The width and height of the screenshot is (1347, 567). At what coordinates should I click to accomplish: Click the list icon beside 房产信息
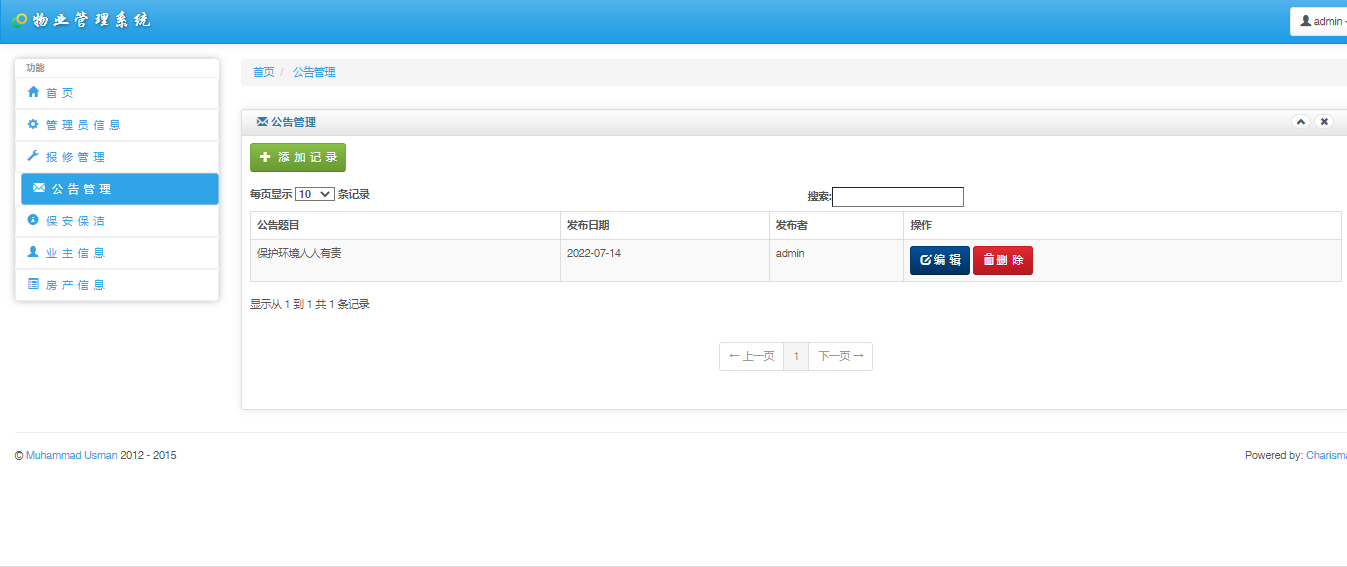tap(33, 285)
